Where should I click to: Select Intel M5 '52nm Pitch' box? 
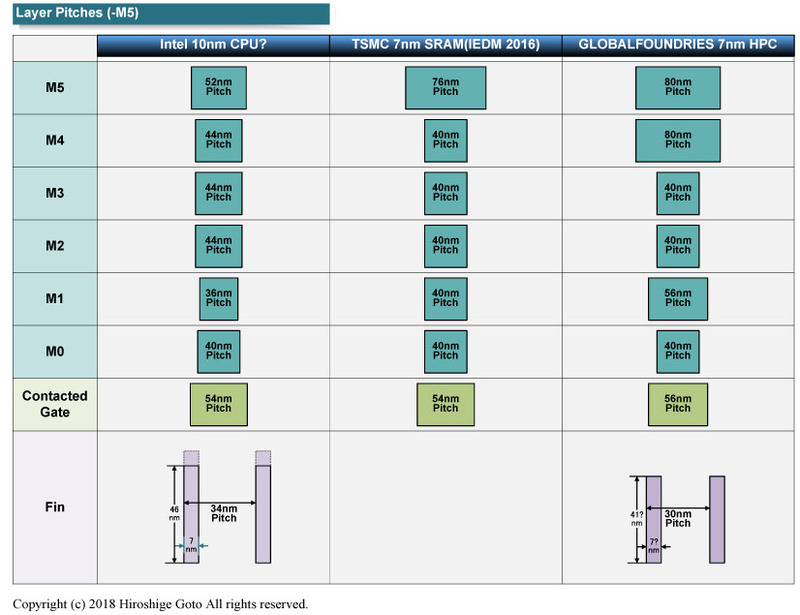click(219, 87)
